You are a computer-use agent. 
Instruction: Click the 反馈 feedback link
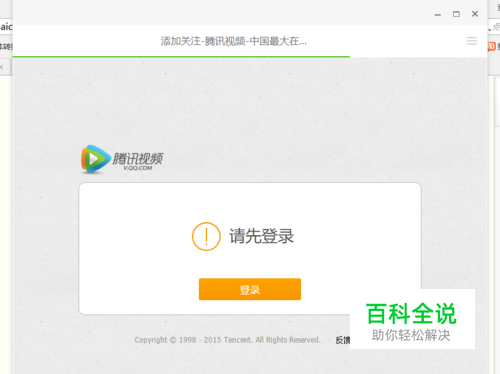tap(343, 340)
